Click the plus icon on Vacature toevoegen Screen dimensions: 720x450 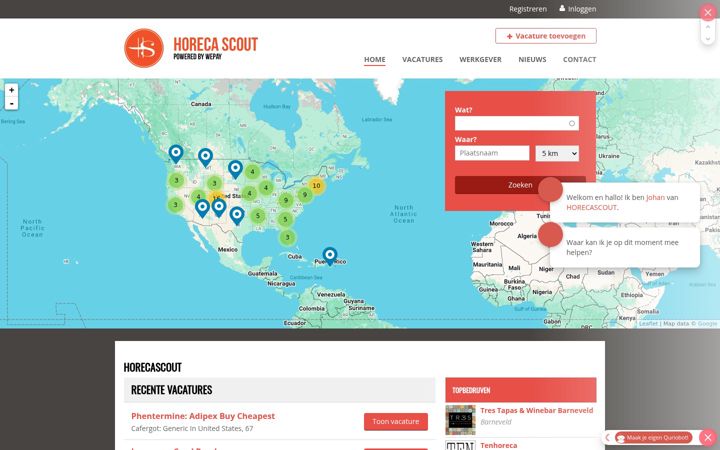(x=509, y=36)
